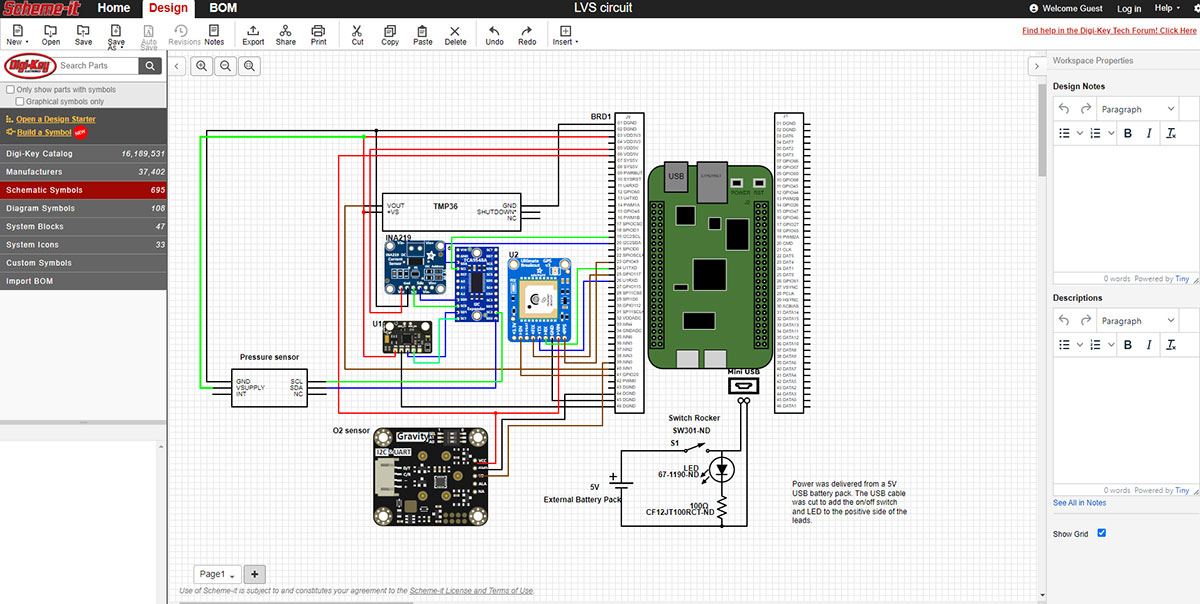
Task: Click the Search Parts input field
Action: (x=97, y=66)
